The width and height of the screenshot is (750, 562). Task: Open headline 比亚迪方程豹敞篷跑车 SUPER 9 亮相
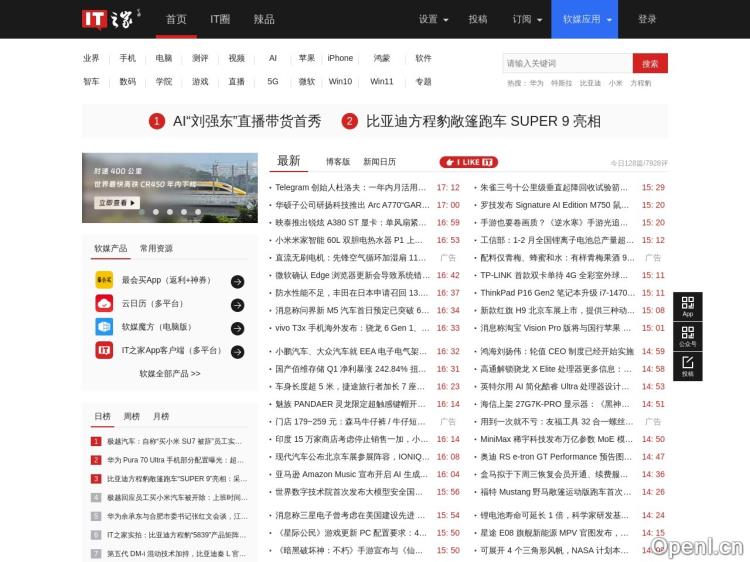(x=483, y=121)
